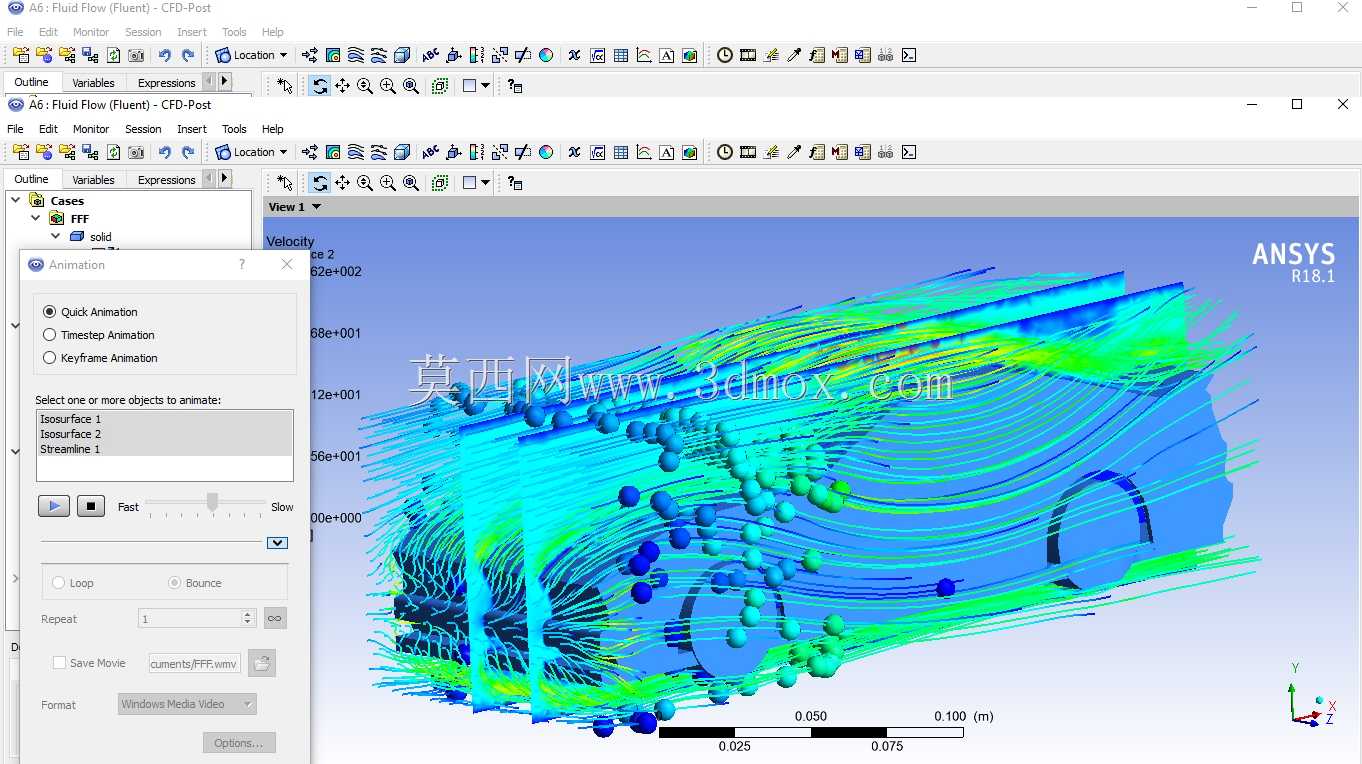
Task: Toggle the animation options expander arrow button
Action: (x=278, y=543)
